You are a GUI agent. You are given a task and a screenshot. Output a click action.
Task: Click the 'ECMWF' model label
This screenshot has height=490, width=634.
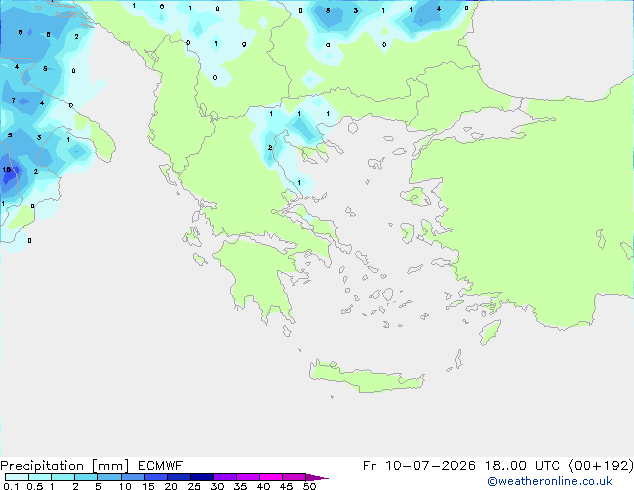(161, 466)
